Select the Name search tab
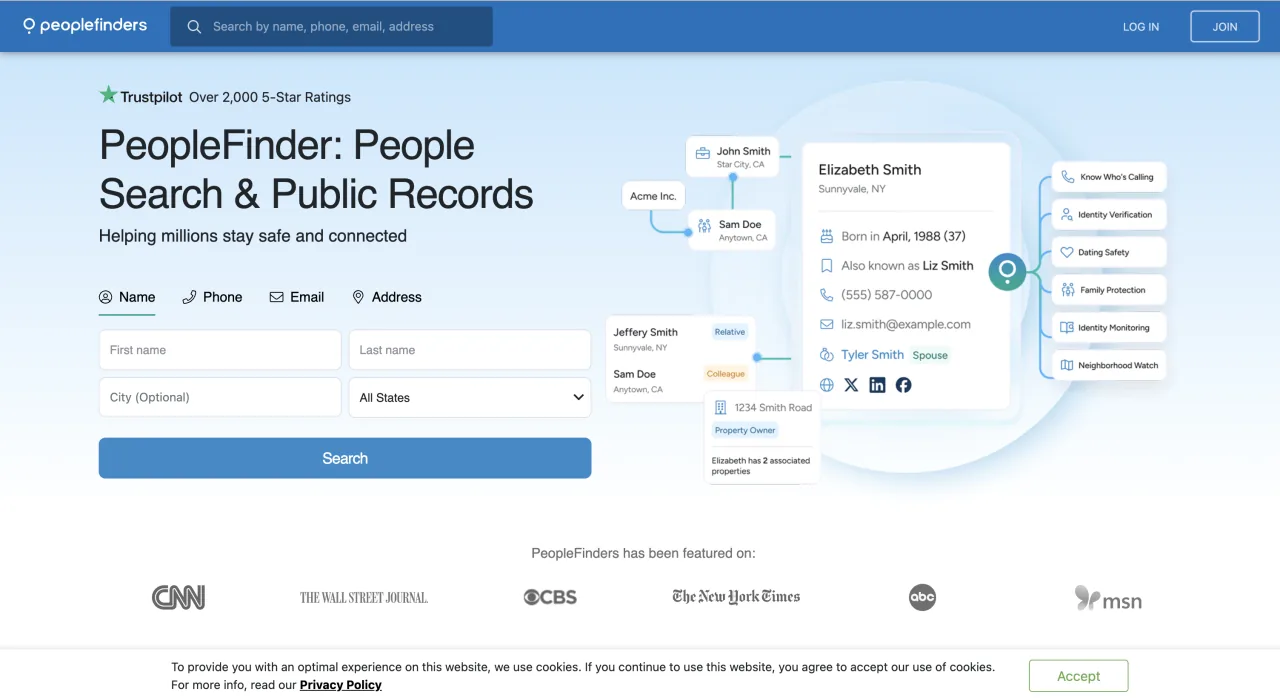The width and height of the screenshot is (1280, 698). (x=127, y=297)
